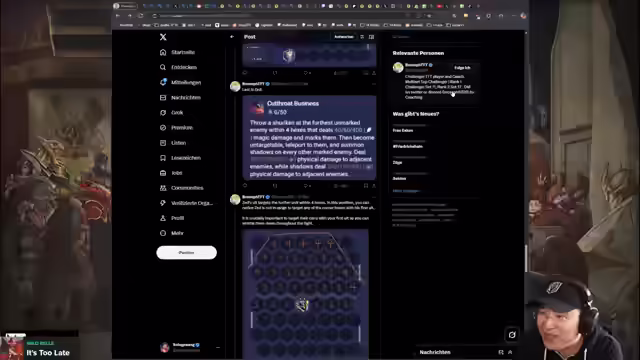The width and height of the screenshot is (640, 360).
Task: Open the author avatar on Cutthroat Business post
Action: [x=235, y=86]
